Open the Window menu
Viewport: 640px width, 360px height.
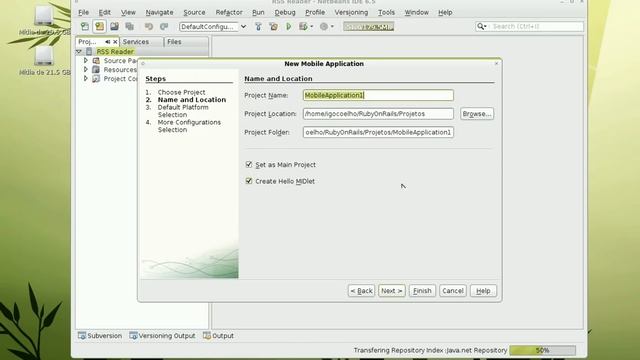coord(416,12)
